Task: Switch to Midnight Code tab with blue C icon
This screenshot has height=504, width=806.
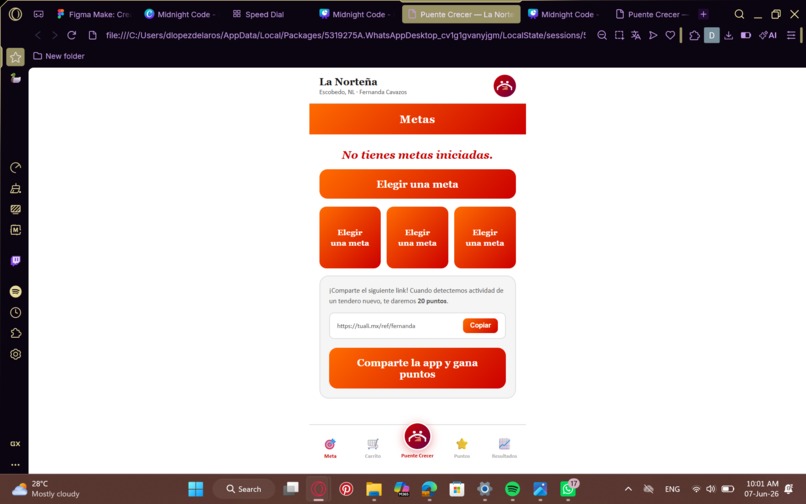Action: tap(180, 14)
